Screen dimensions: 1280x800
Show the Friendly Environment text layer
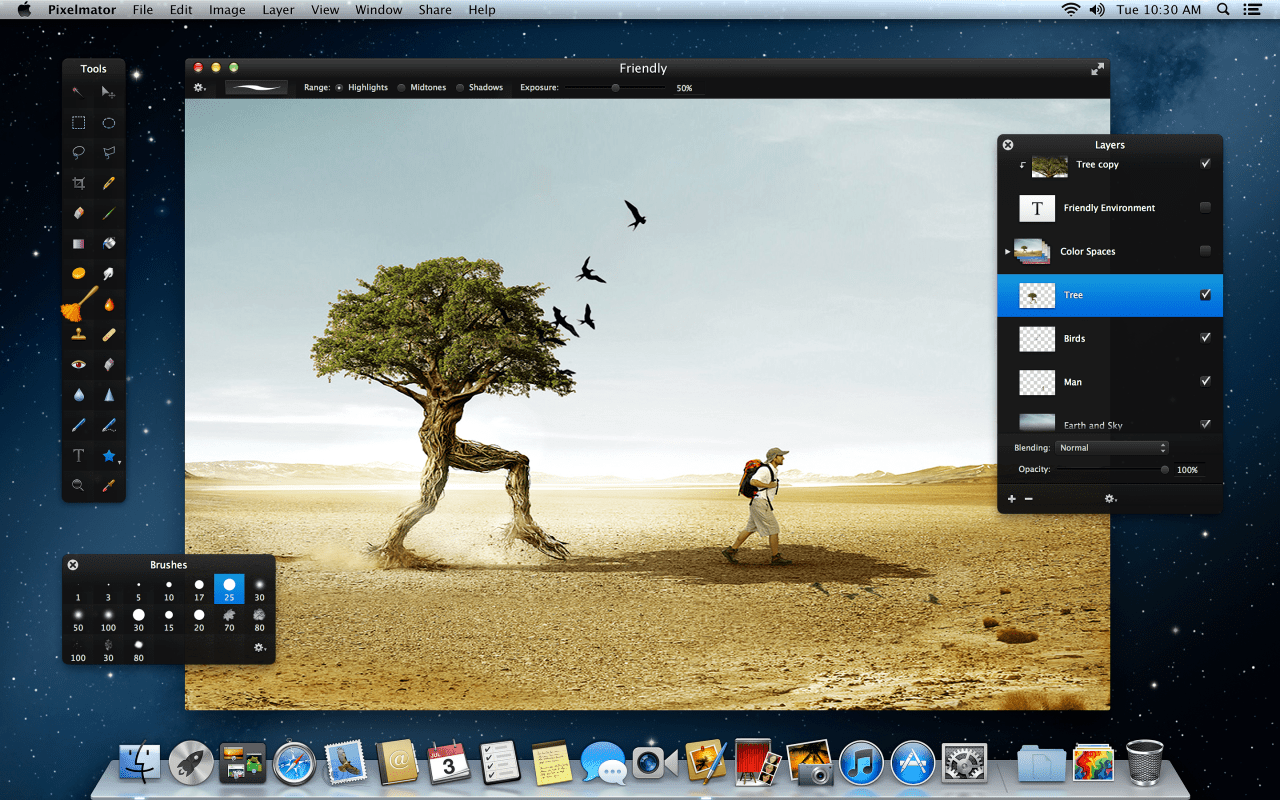[x=1205, y=208]
